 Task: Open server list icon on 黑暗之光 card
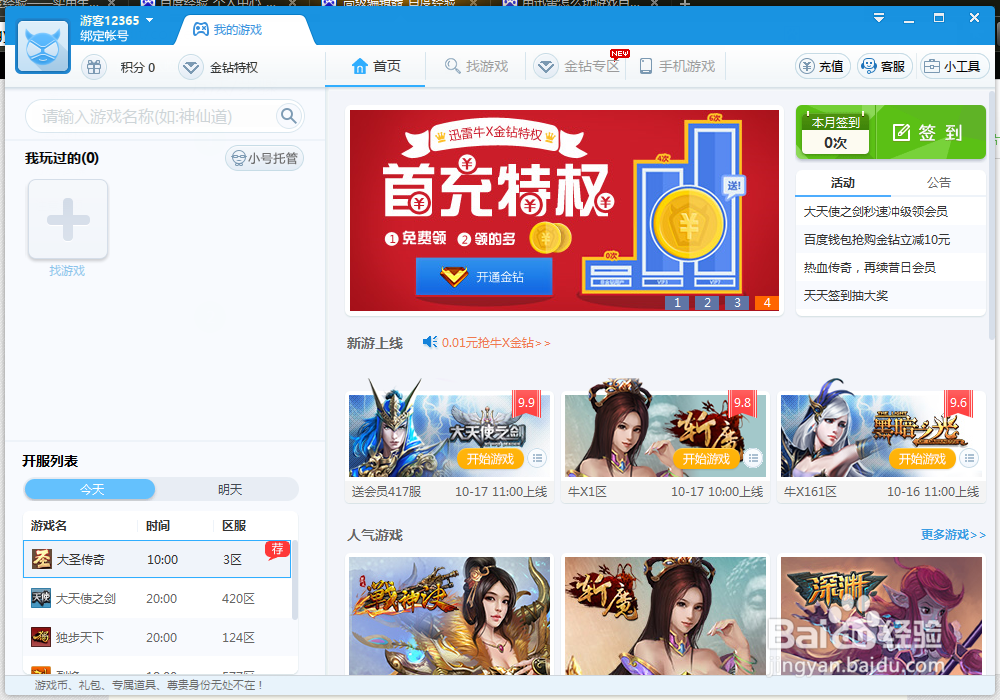click(x=970, y=458)
